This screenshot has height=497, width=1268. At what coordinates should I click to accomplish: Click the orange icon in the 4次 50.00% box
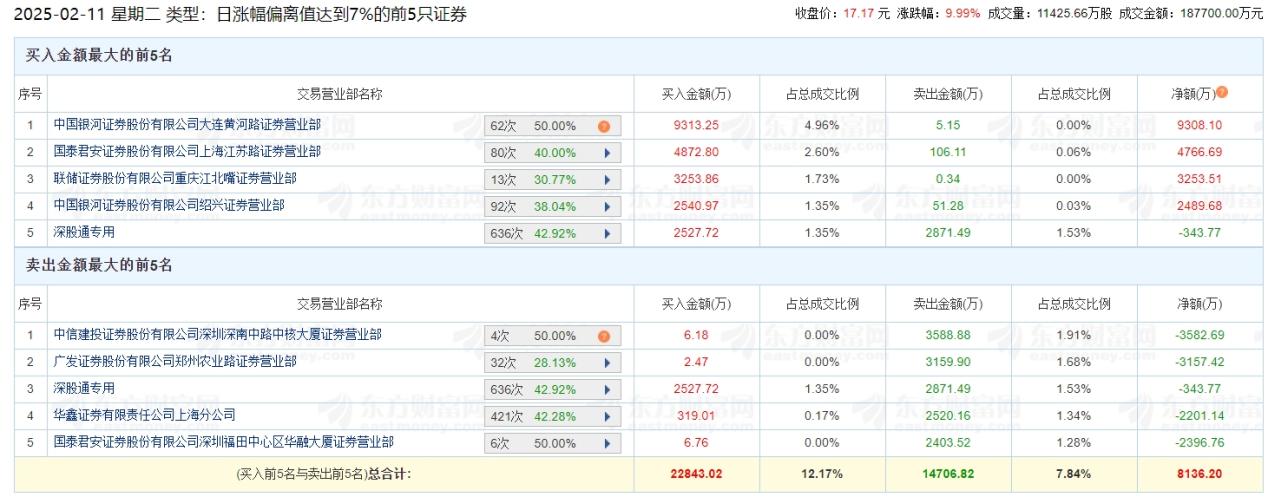point(604,336)
